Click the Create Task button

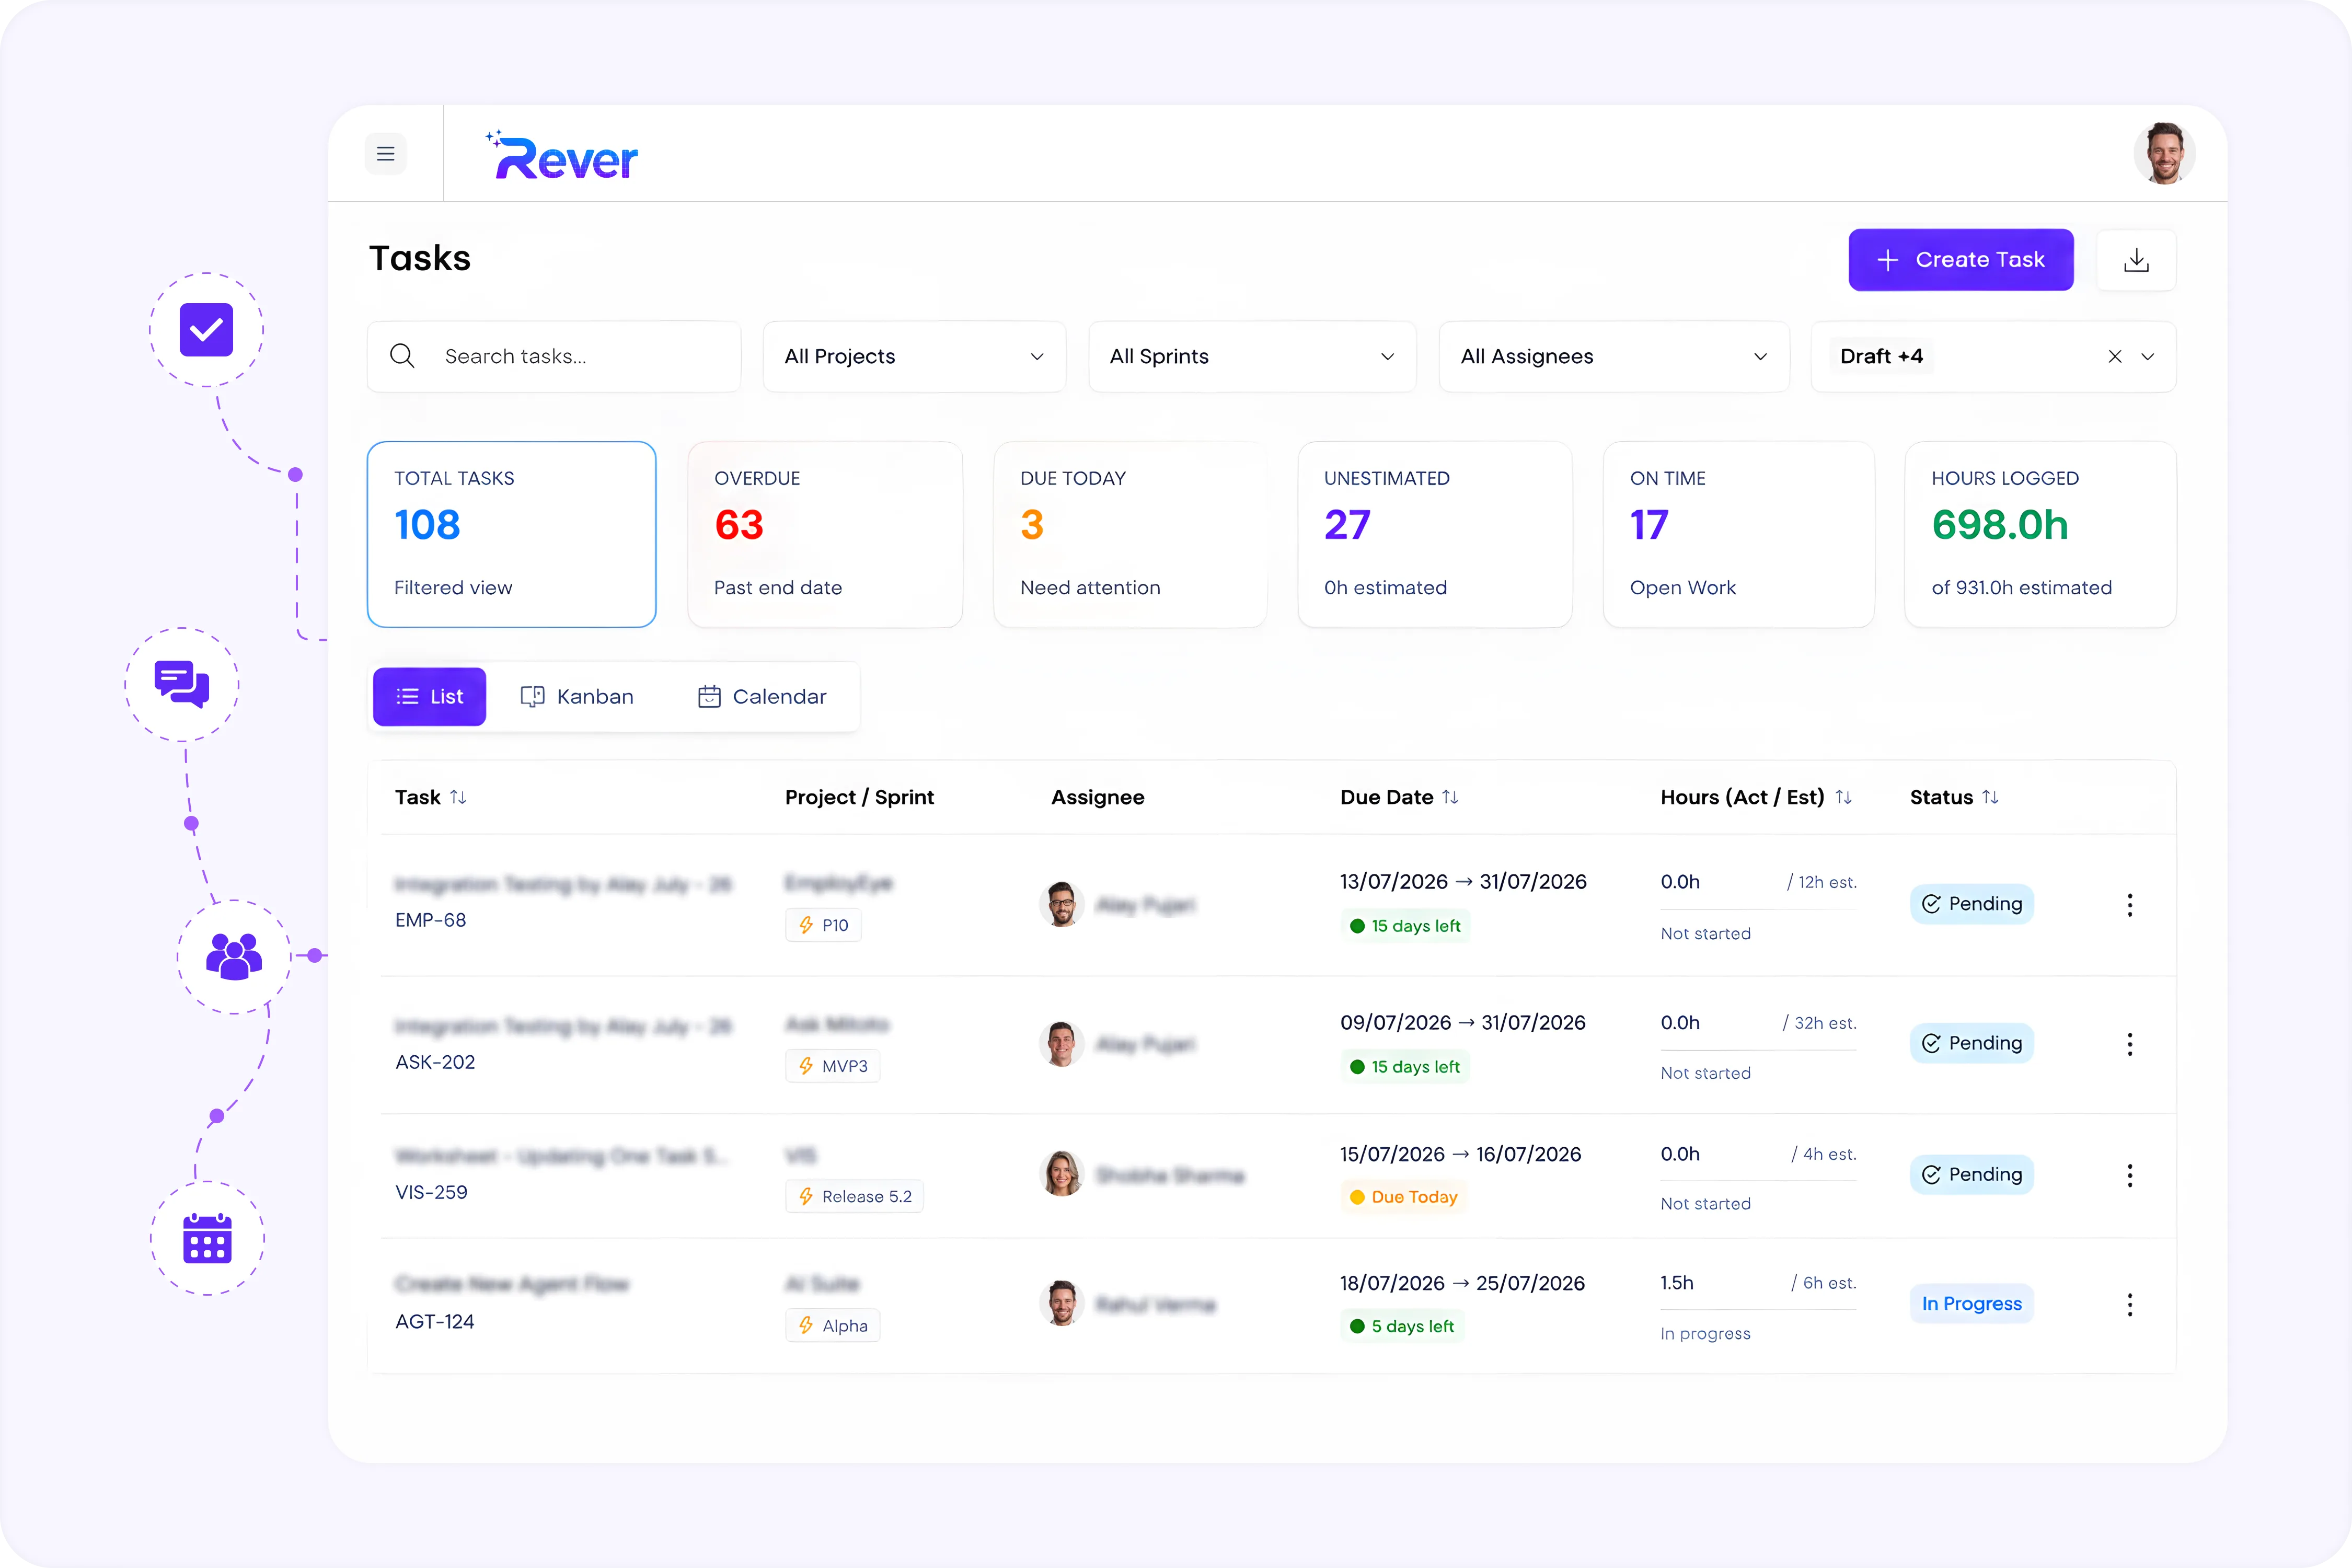[1961, 260]
